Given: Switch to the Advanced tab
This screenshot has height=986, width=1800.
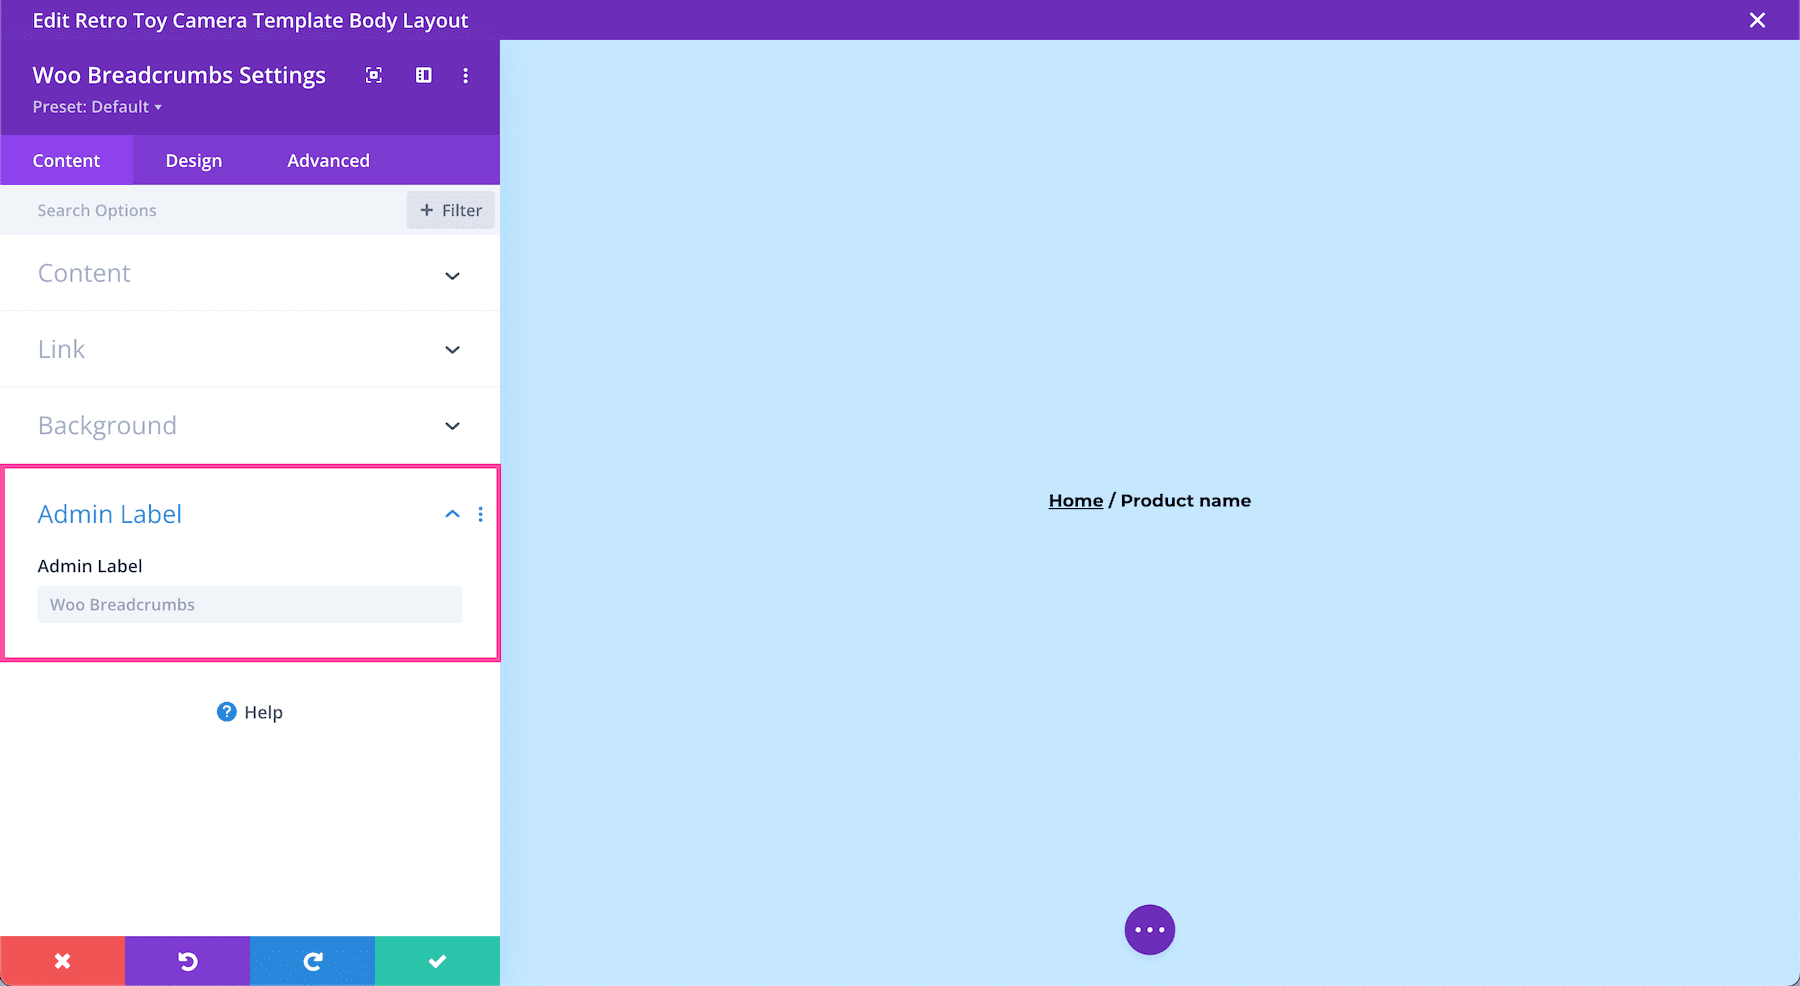Looking at the screenshot, I should click(328, 160).
